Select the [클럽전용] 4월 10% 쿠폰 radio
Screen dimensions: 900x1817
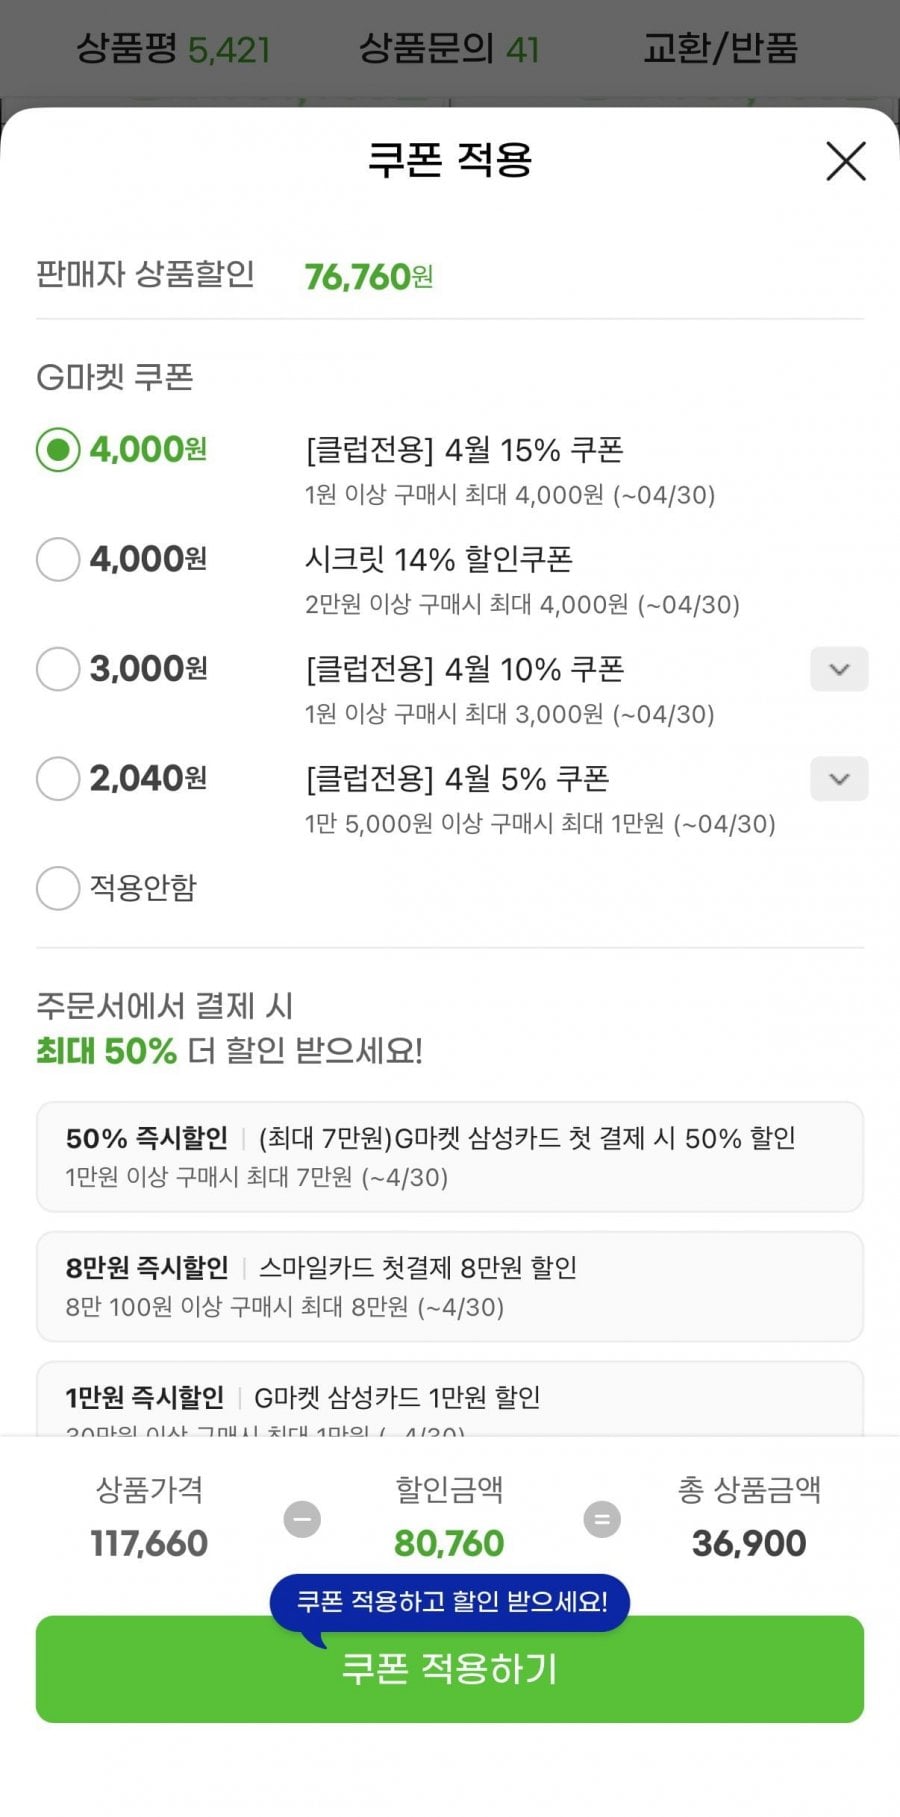tap(58, 669)
